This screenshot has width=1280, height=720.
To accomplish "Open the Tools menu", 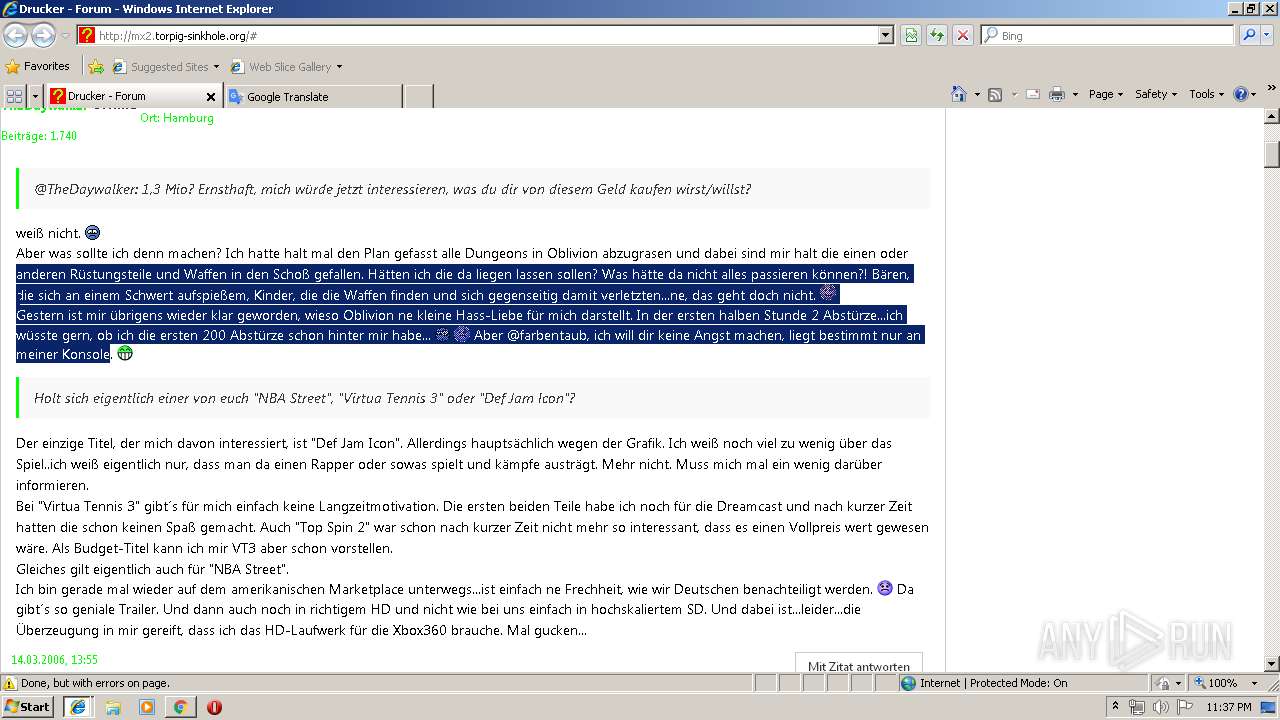I will pyautogui.click(x=1207, y=94).
